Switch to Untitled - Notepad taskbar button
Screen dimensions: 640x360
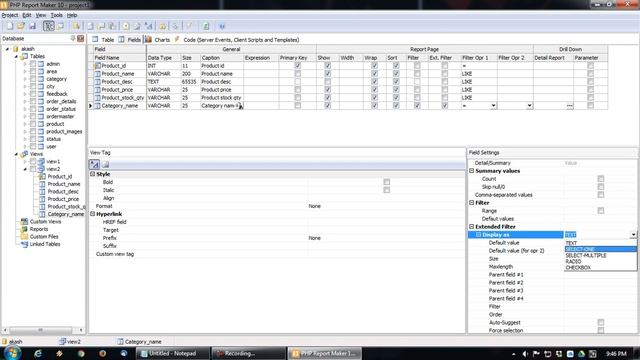[173, 353]
